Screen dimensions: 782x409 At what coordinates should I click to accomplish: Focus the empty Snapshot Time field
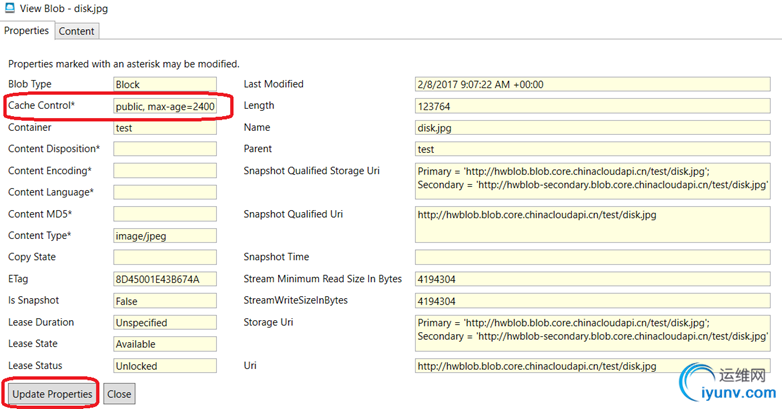592,257
